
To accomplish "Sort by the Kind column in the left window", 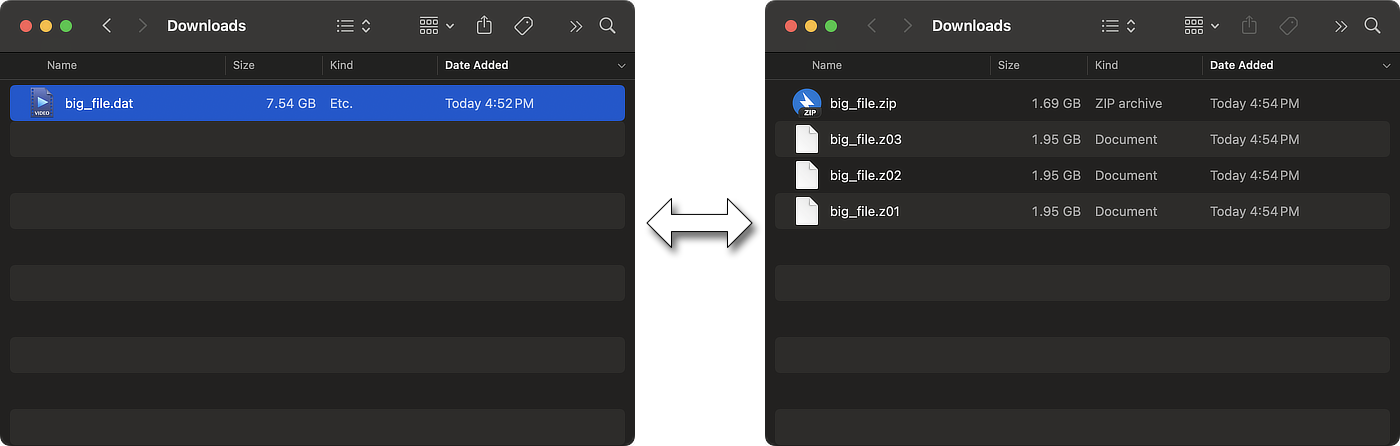I will point(342,65).
